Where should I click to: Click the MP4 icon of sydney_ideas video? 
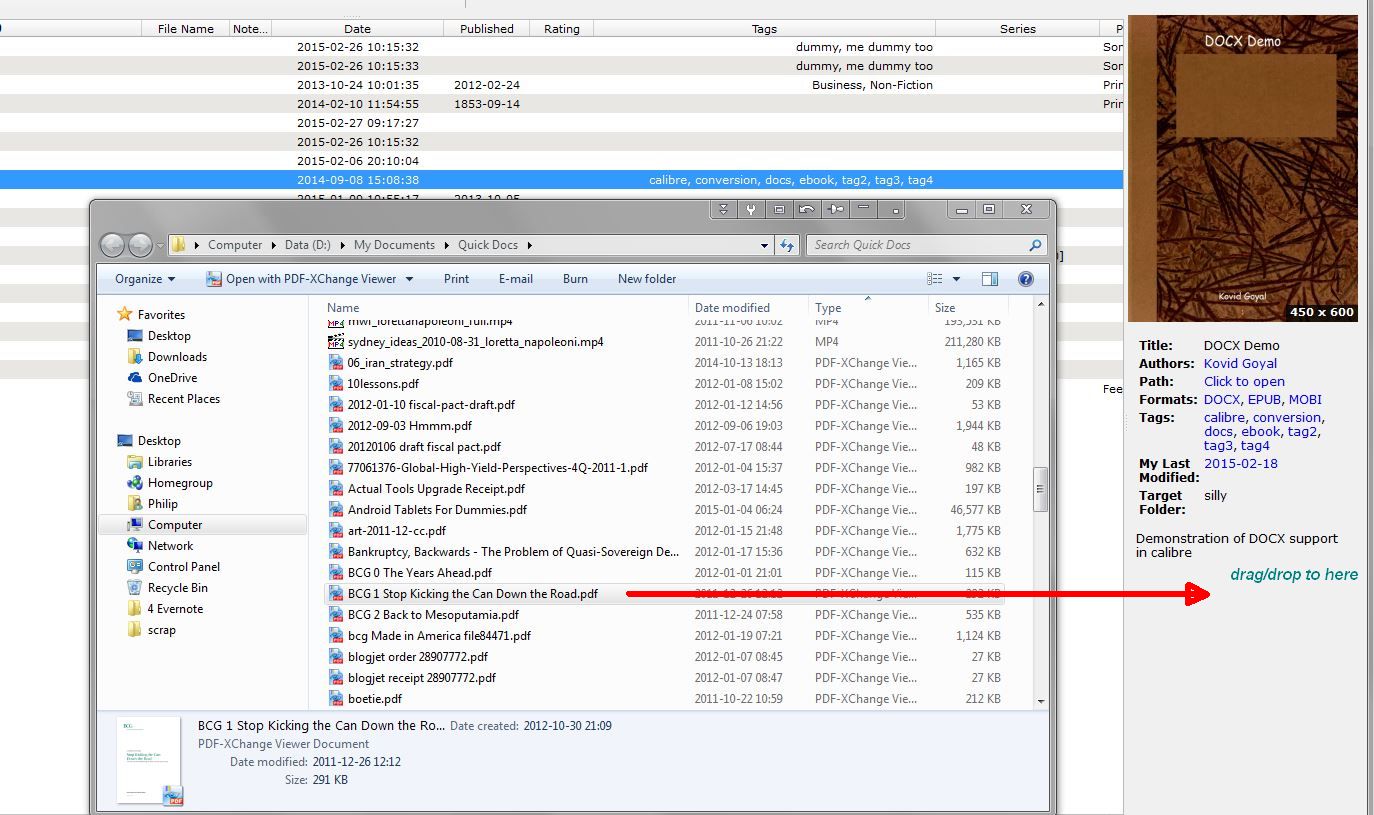pos(336,342)
